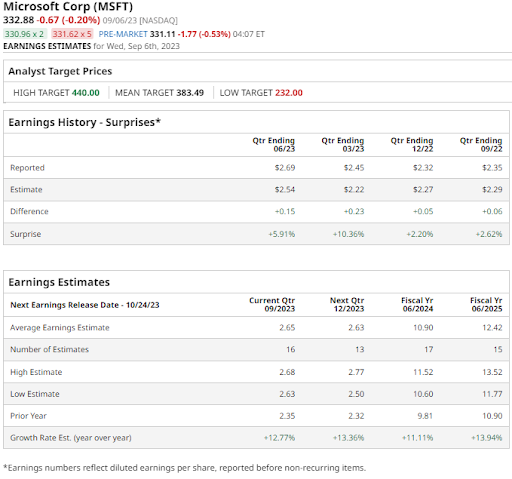Click the Next Qtr 12/2023 column header
This screenshot has height=479, width=512.
point(347,305)
